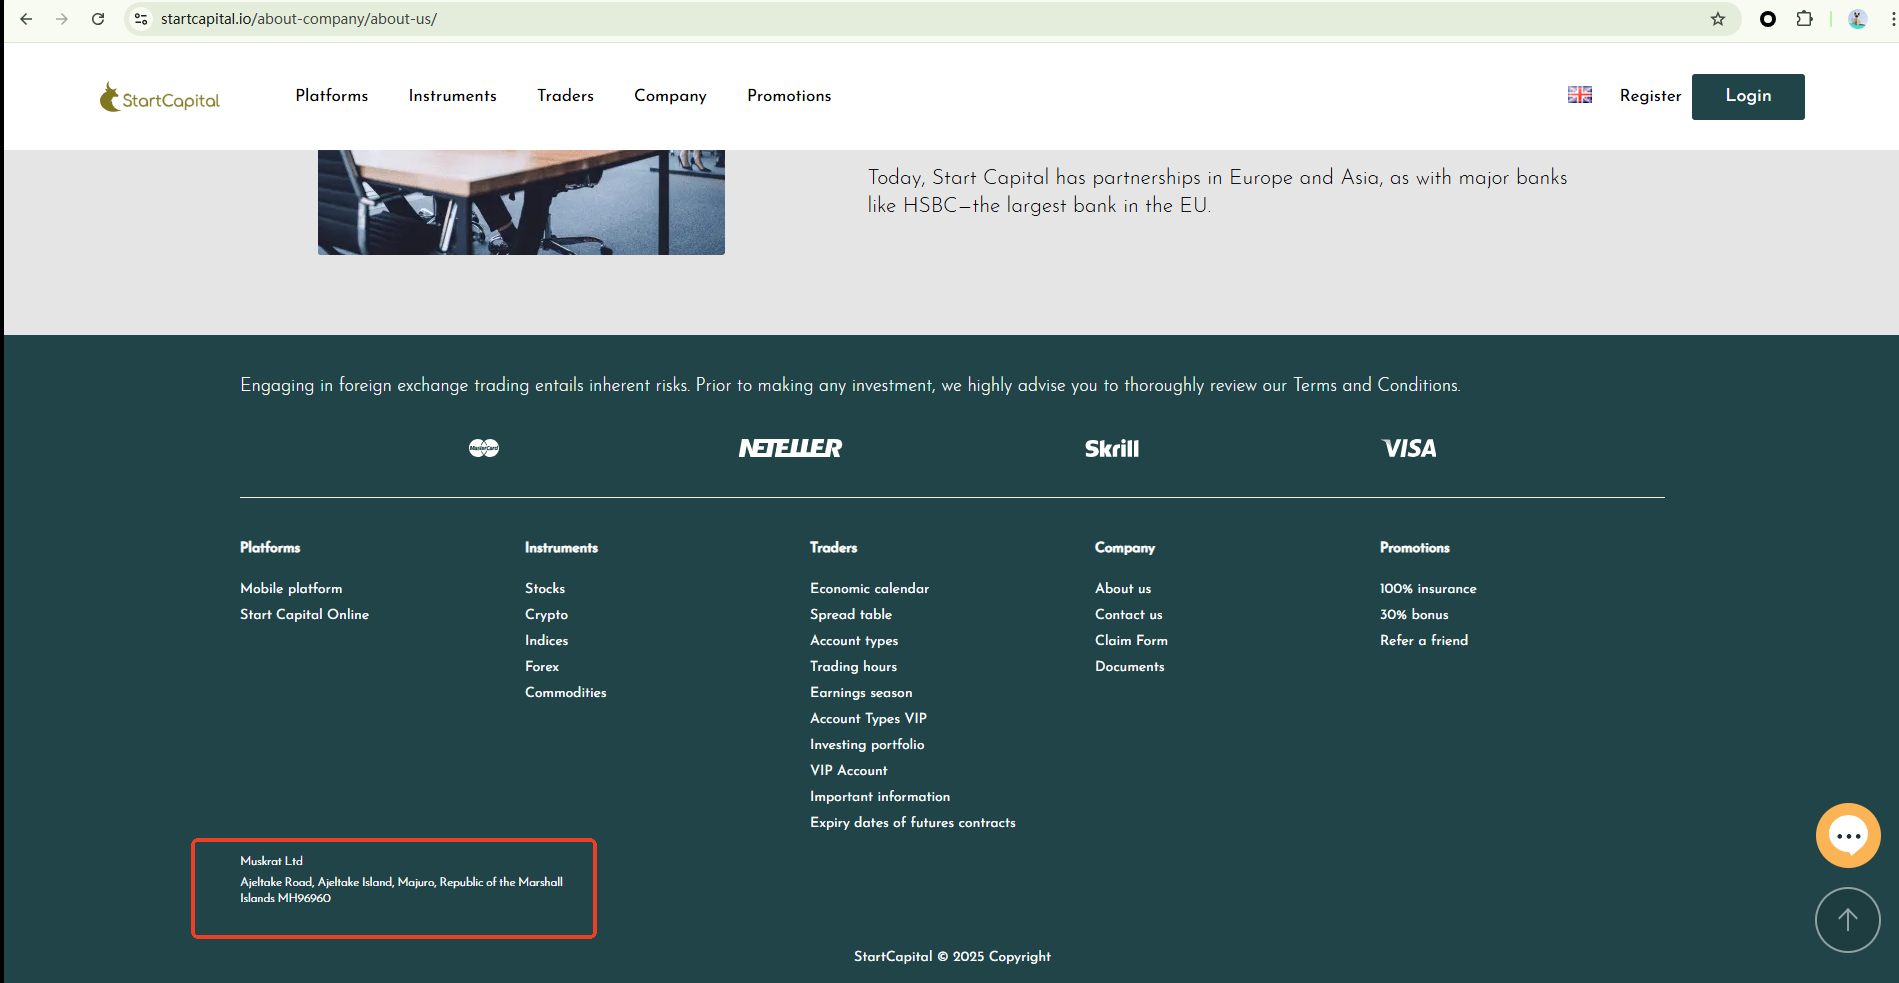Click the StartCapital logo in header
Screen dimensions: 1899x983
pos(160,97)
